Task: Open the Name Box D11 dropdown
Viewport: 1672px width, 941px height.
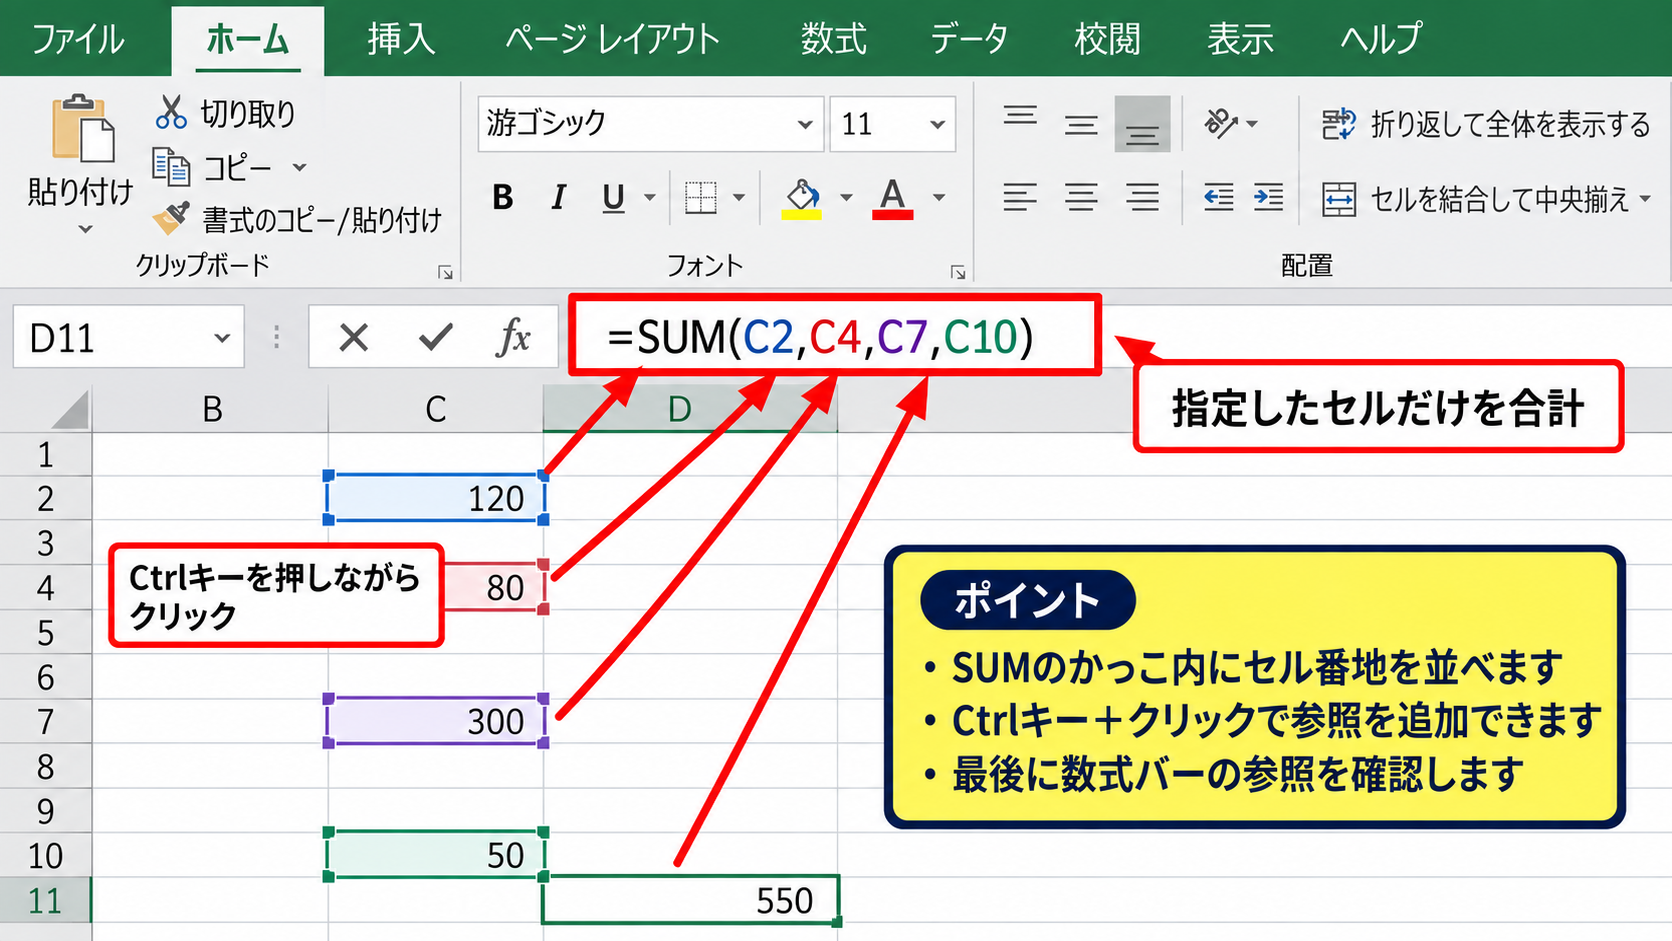Action: pos(222,338)
